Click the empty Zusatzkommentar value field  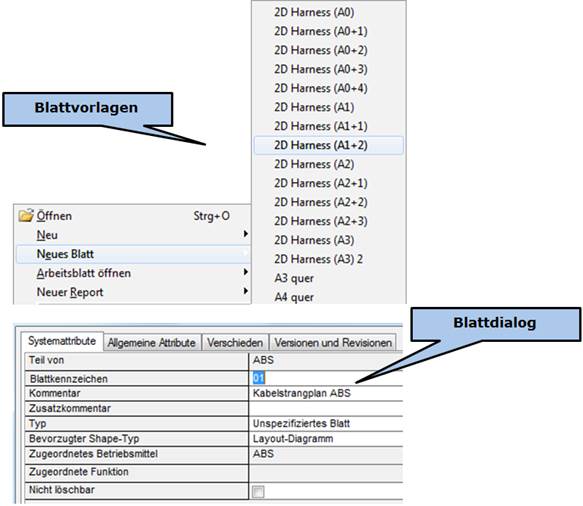[x=326, y=409]
